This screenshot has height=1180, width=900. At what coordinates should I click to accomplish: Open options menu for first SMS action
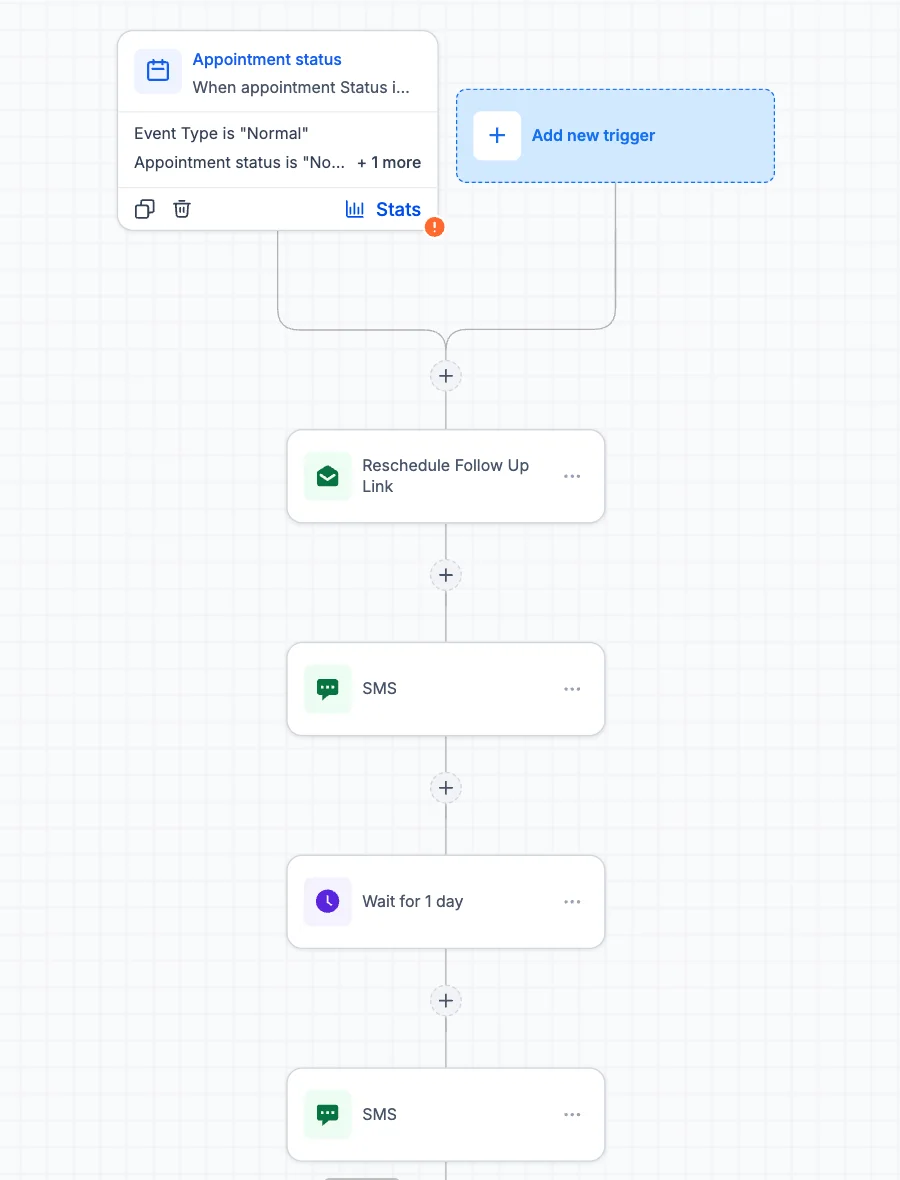pyautogui.click(x=572, y=689)
